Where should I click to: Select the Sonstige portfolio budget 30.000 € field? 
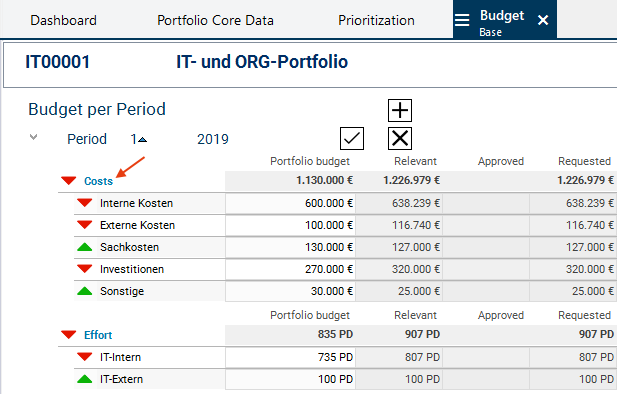(290, 291)
